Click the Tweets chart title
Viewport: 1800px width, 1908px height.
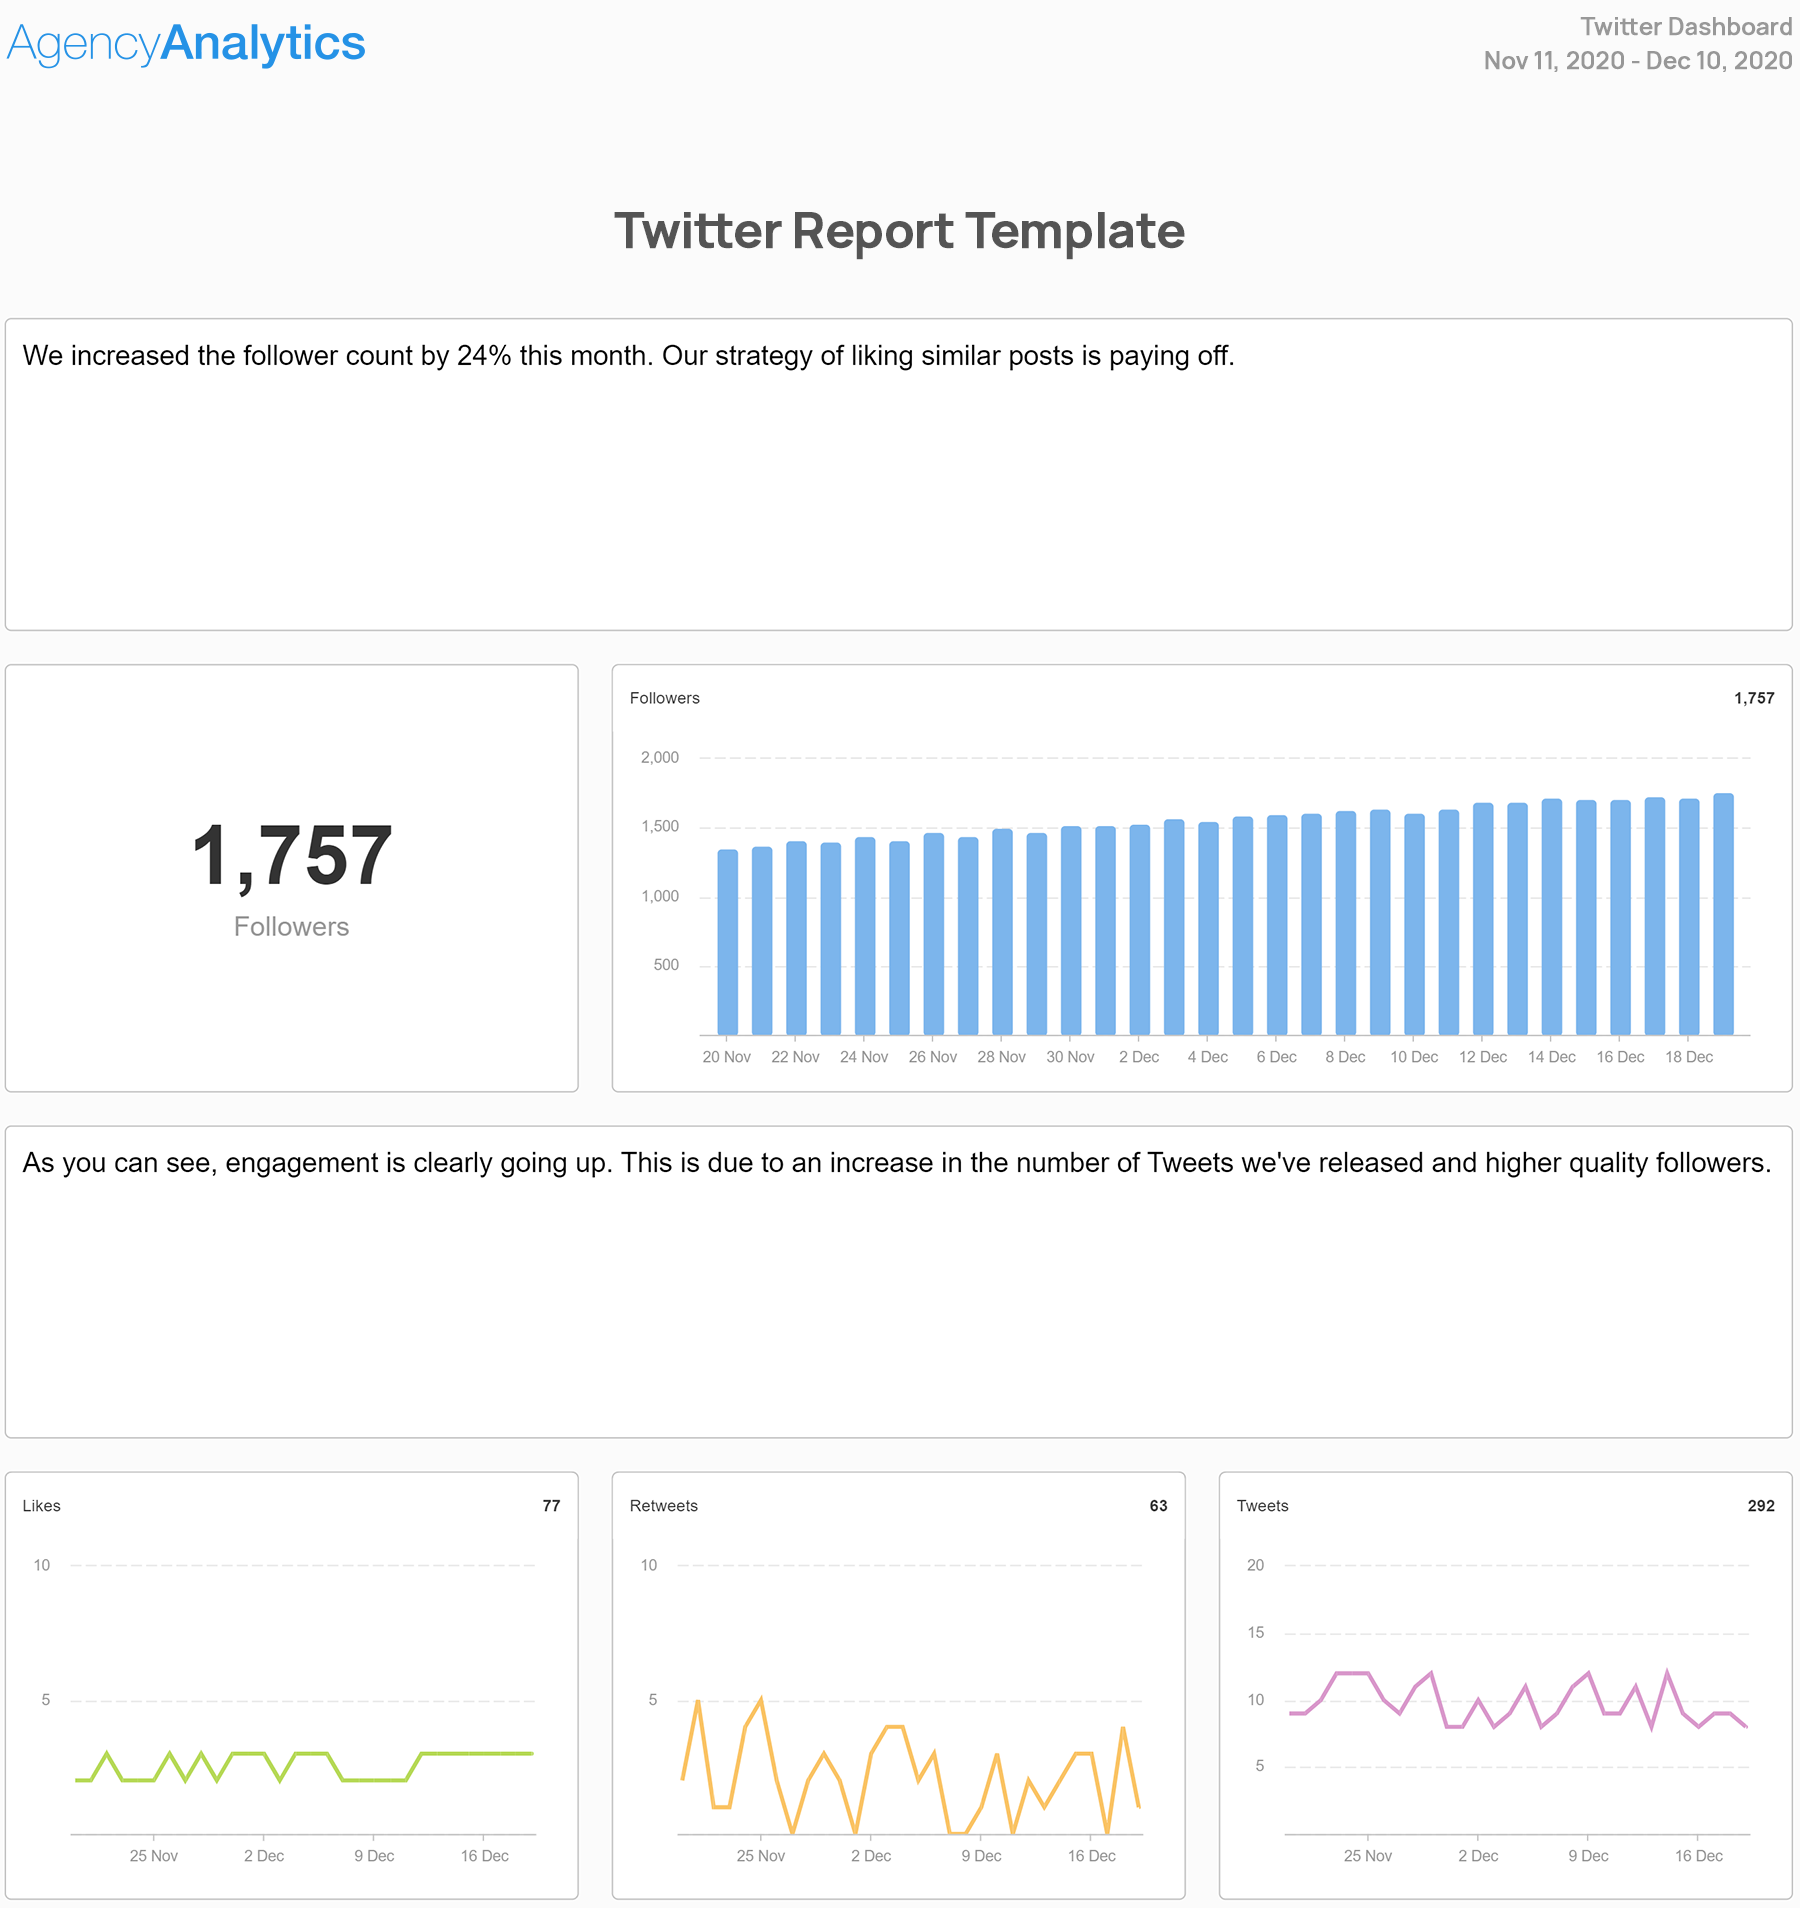click(x=1262, y=1506)
